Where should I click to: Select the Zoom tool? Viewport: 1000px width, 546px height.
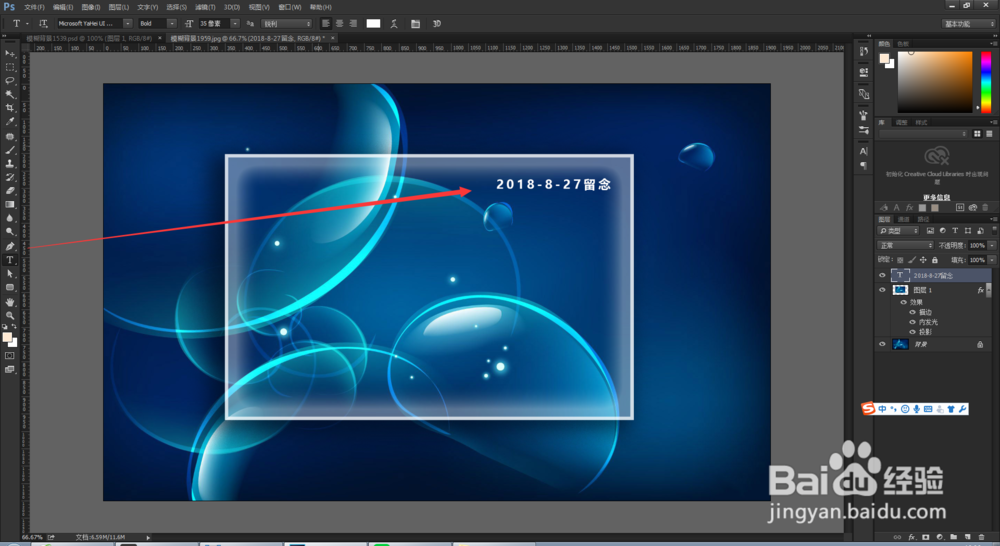click(10, 315)
